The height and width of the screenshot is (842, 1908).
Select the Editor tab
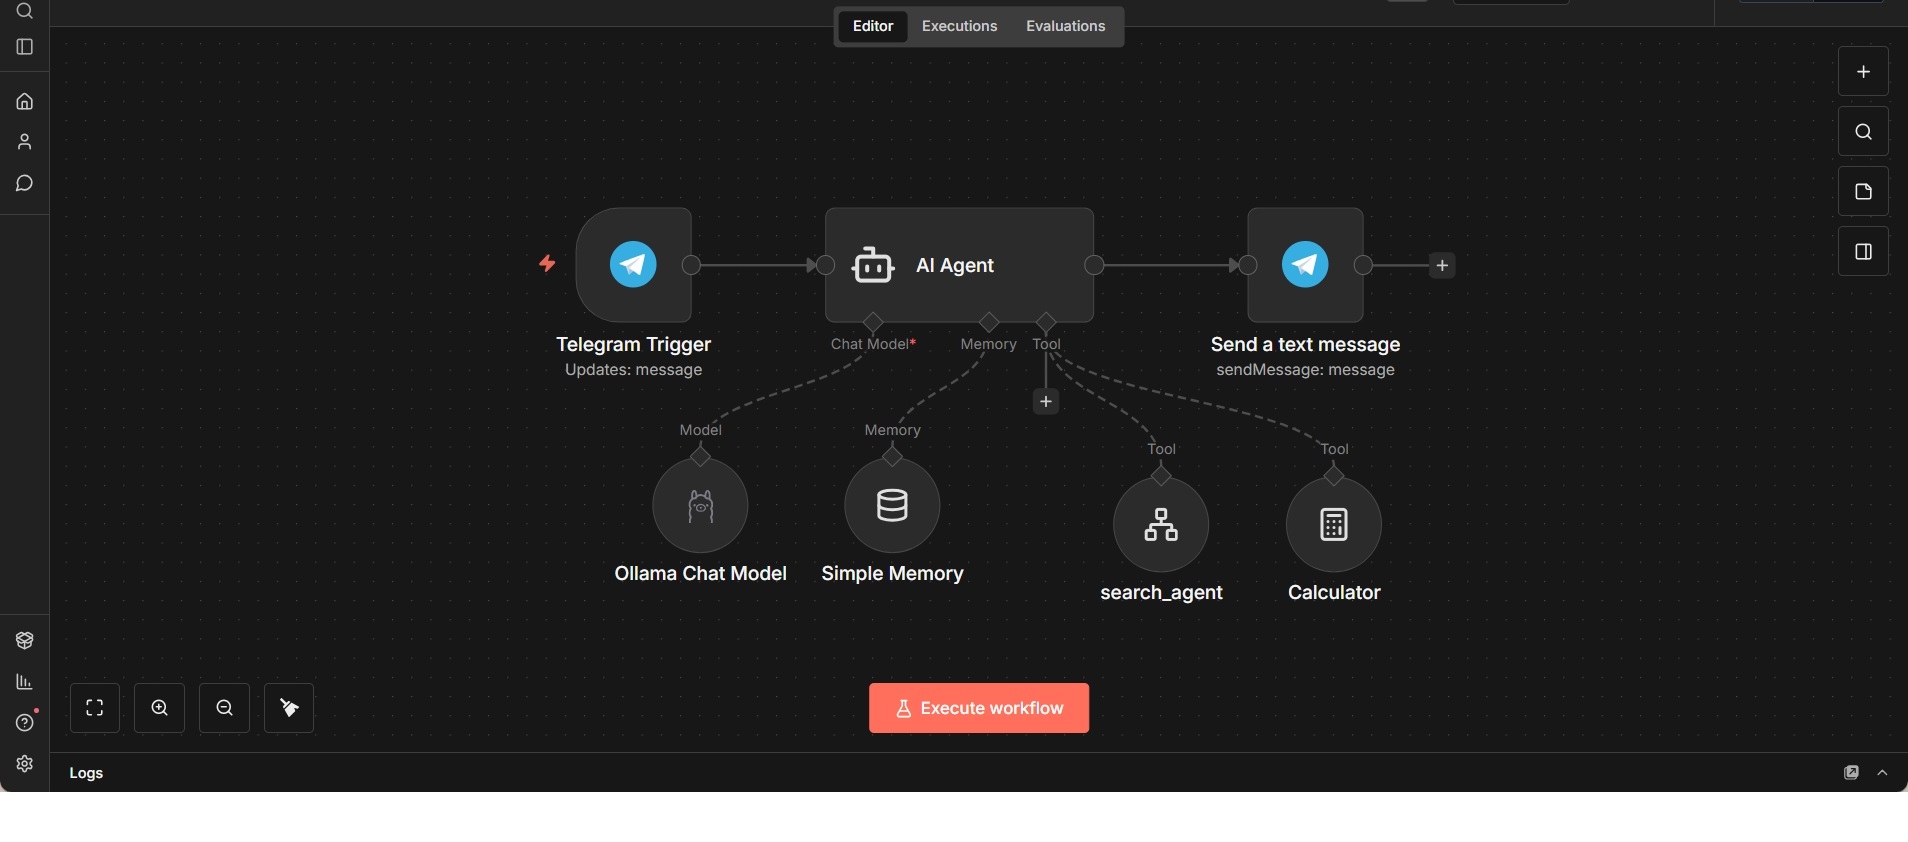pyautogui.click(x=872, y=26)
